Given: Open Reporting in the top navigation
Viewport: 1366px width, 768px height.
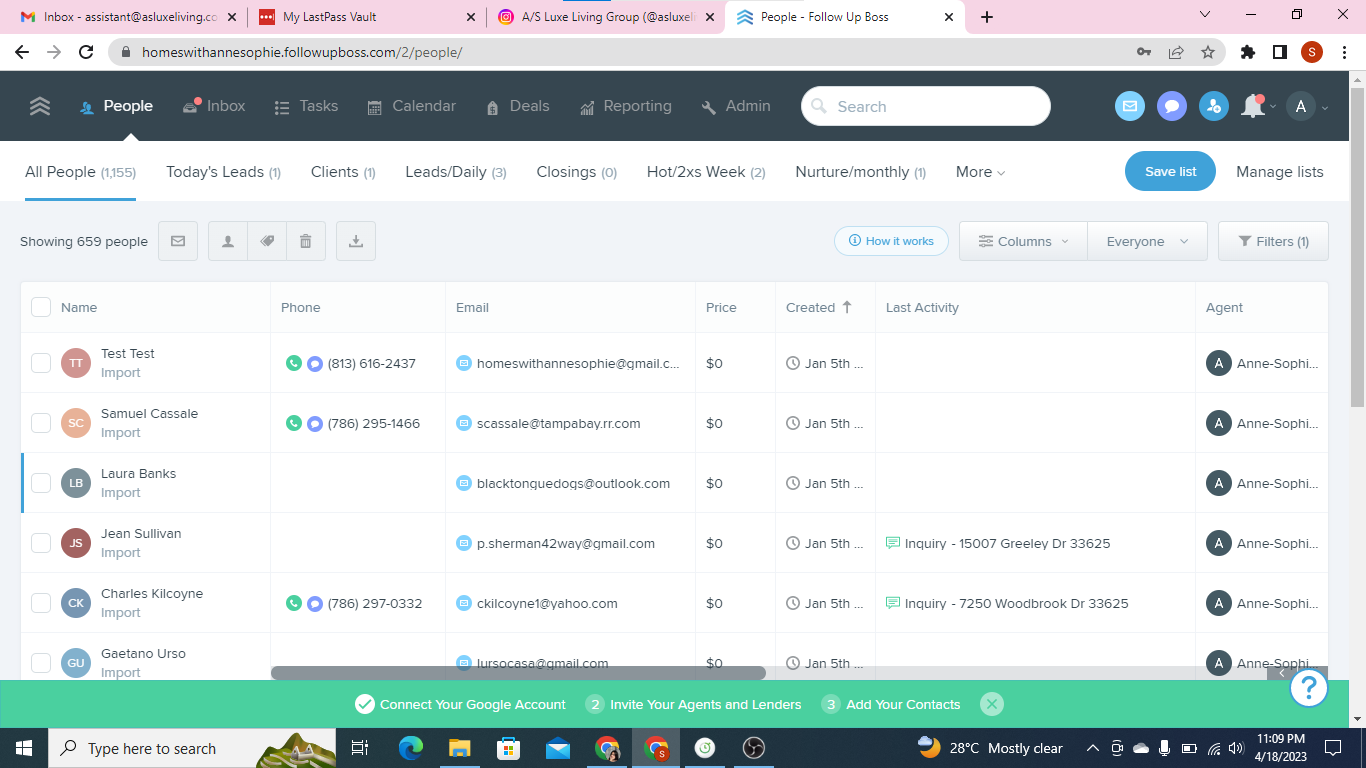Looking at the screenshot, I should point(624,106).
